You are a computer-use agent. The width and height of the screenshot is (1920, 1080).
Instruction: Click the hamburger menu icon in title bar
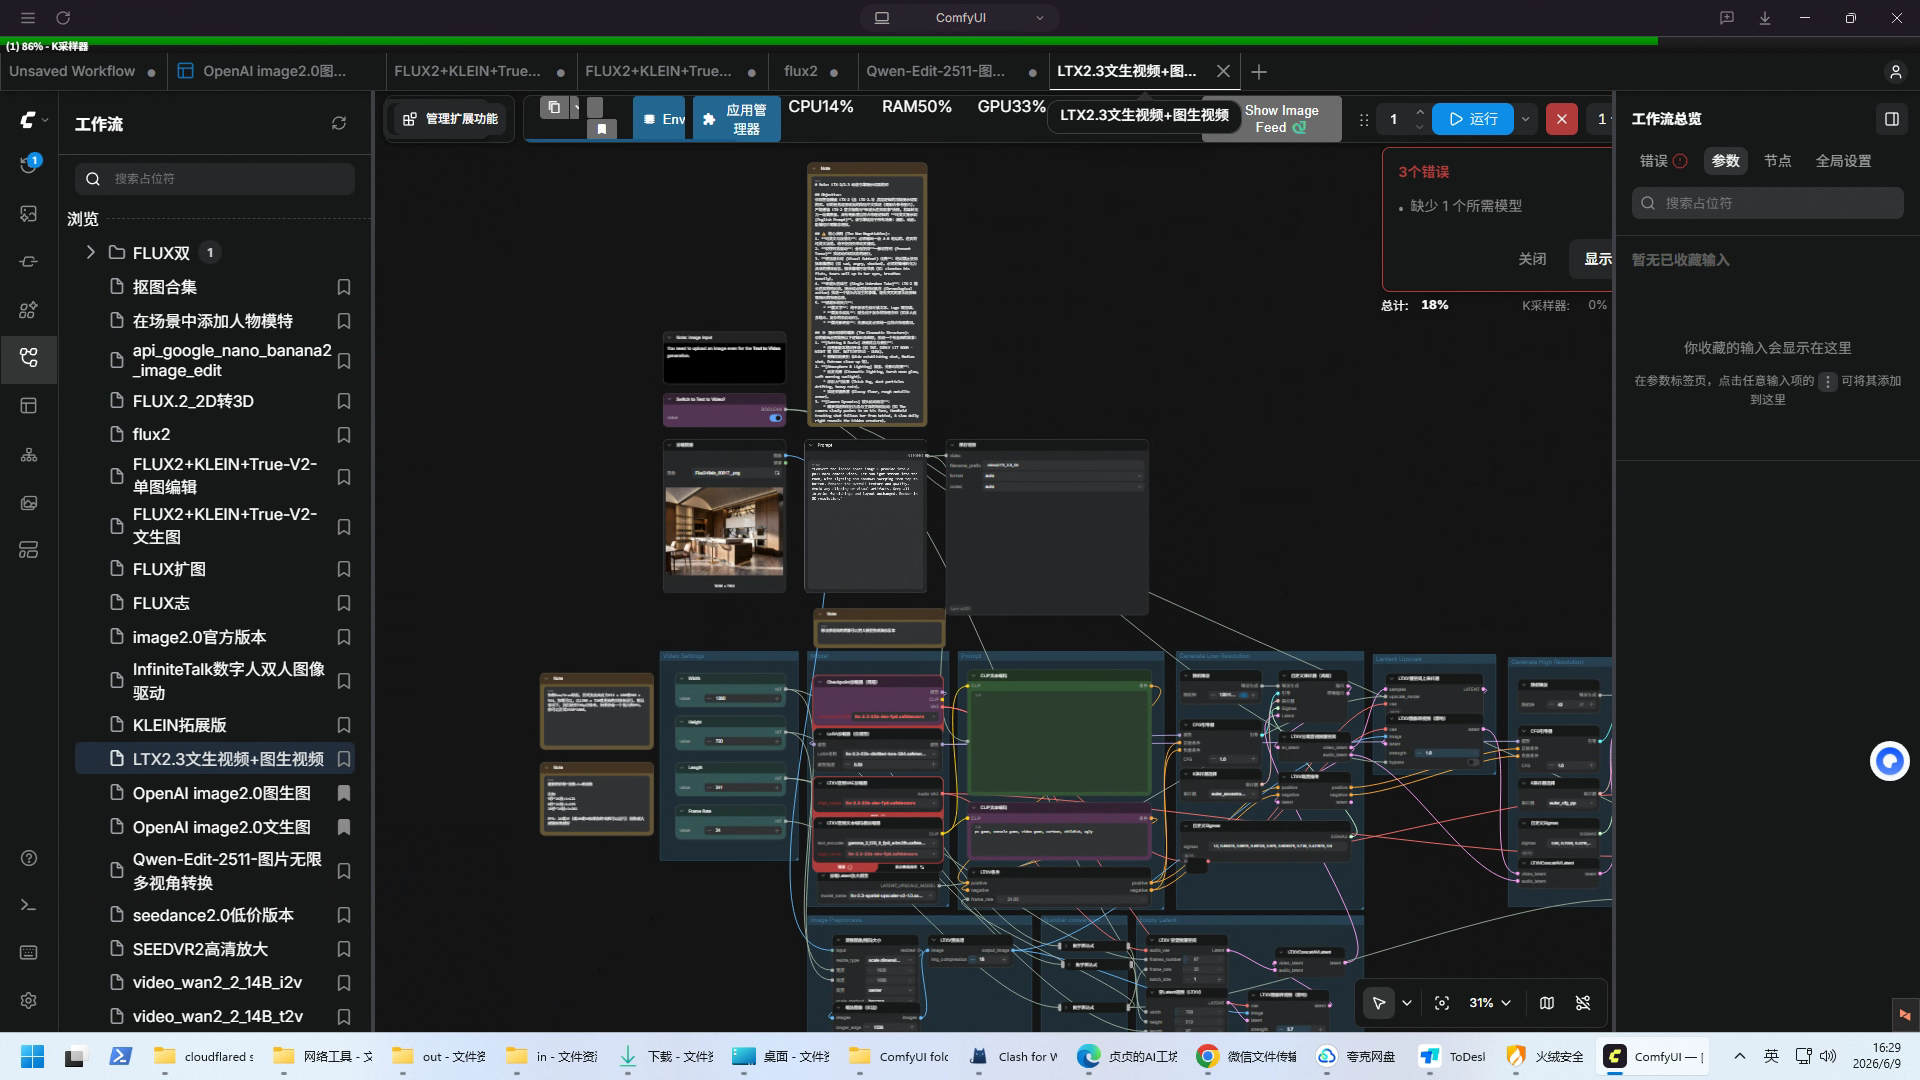(28, 18)
